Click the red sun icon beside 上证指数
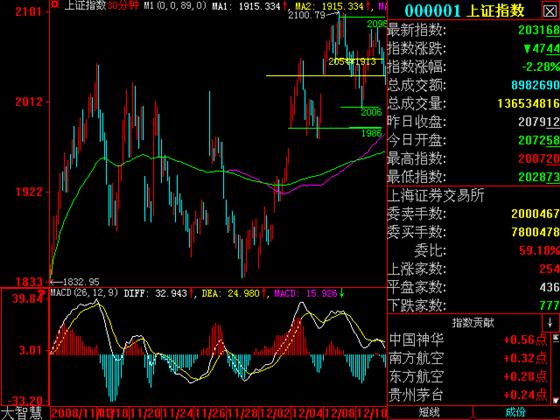Viewport: 560px width, 420px height. point(54,5)
